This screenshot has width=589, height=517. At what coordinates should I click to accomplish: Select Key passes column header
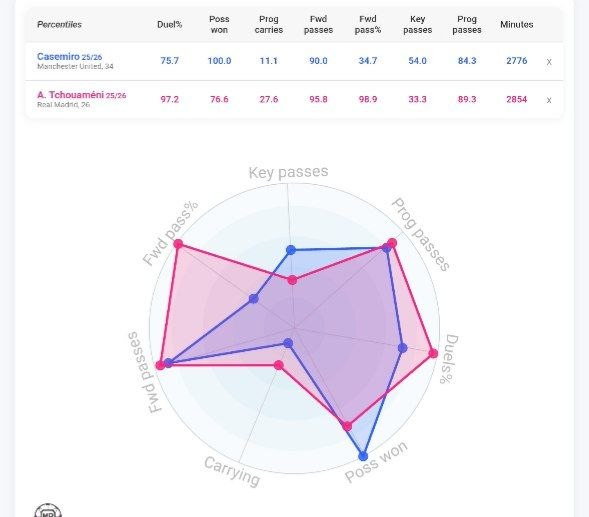[x=417, y=24]
